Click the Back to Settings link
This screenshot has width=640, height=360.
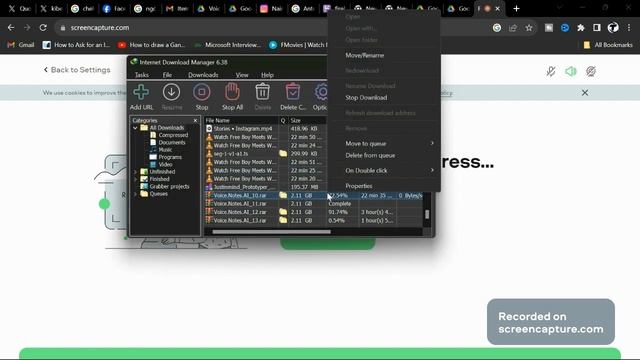(x=77, y=70)
